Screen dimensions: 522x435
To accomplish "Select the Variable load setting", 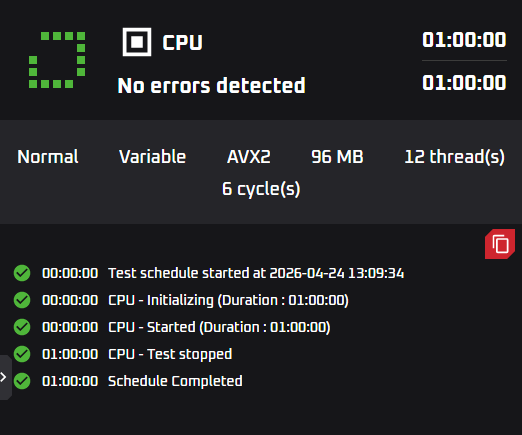I will 153,157.
